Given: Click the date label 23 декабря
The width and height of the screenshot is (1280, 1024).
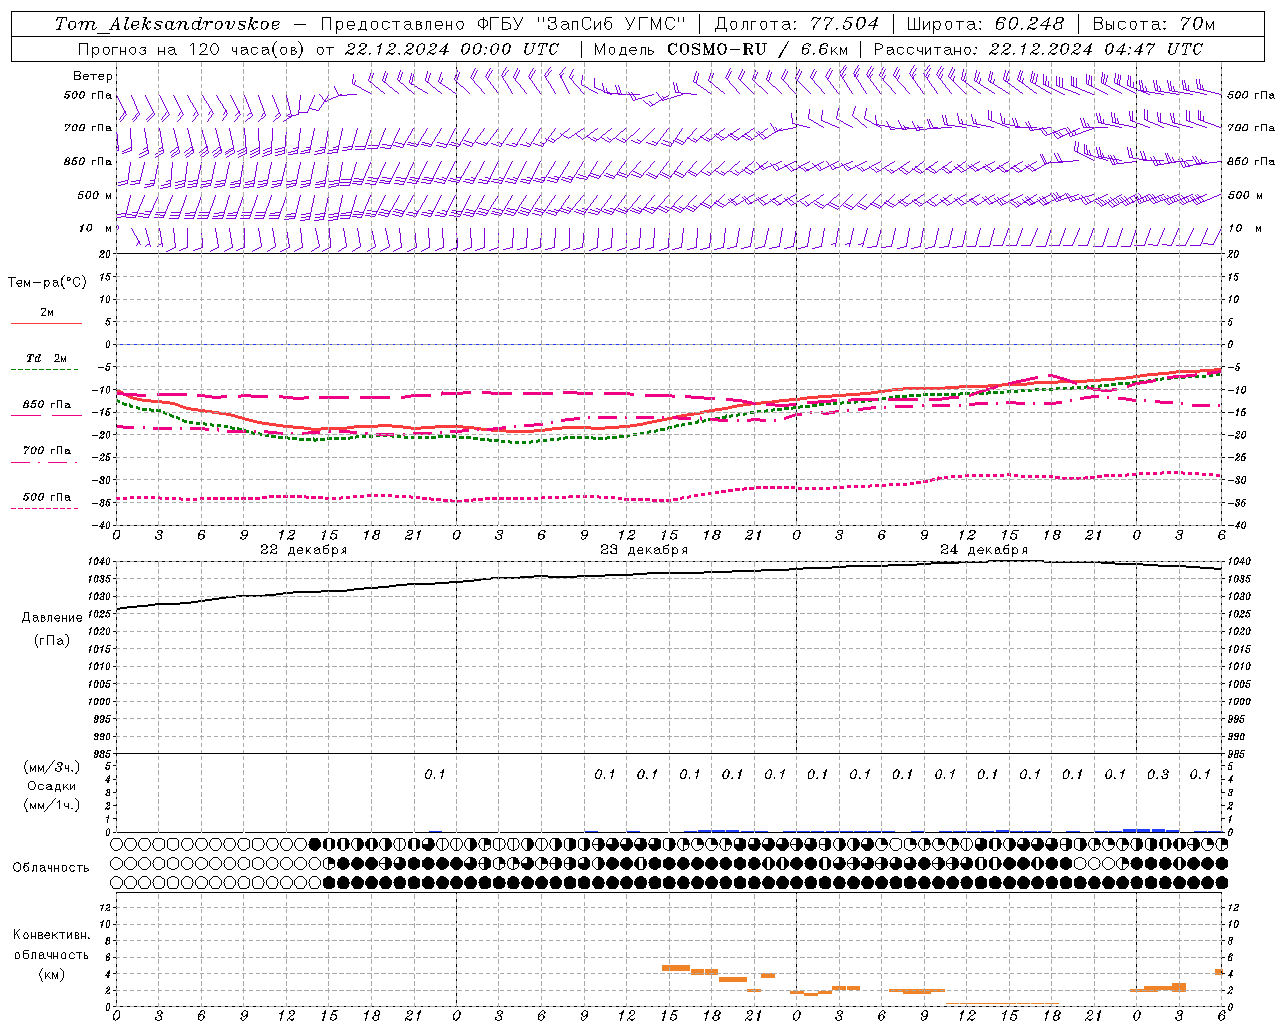Looking at the screenshot, I should pos(644,550).
